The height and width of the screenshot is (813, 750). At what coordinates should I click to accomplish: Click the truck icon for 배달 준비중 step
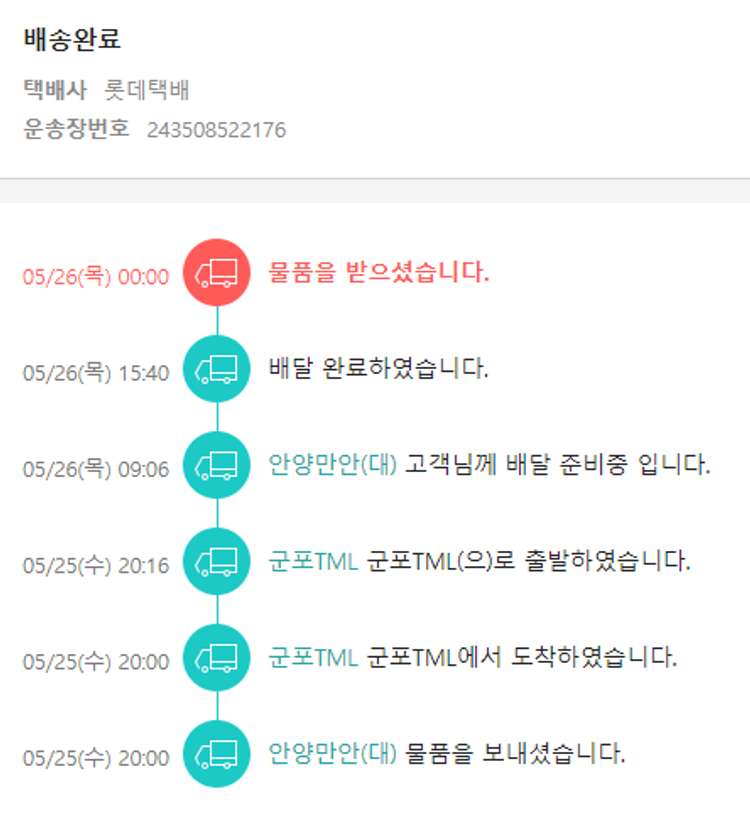coord(217,465)
